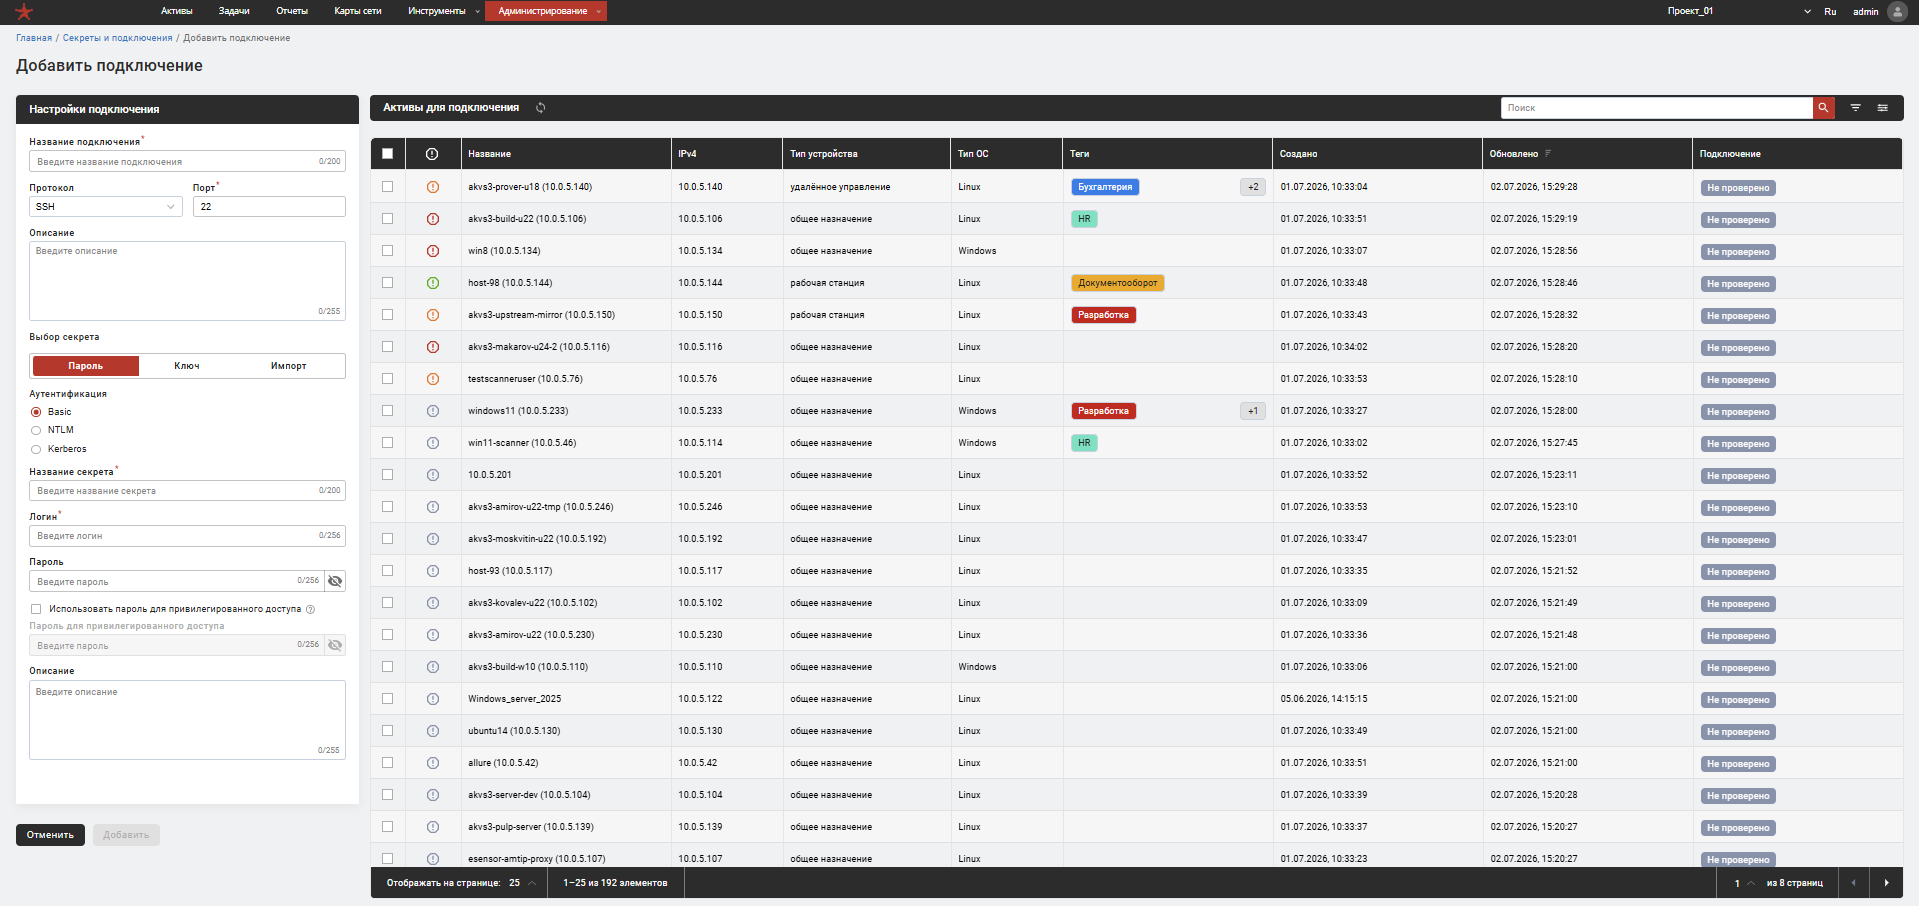Image resolution: width=1919 pixels, height=906 pixels.
Task: Open column settings icon
Action: coord(1882,108)
